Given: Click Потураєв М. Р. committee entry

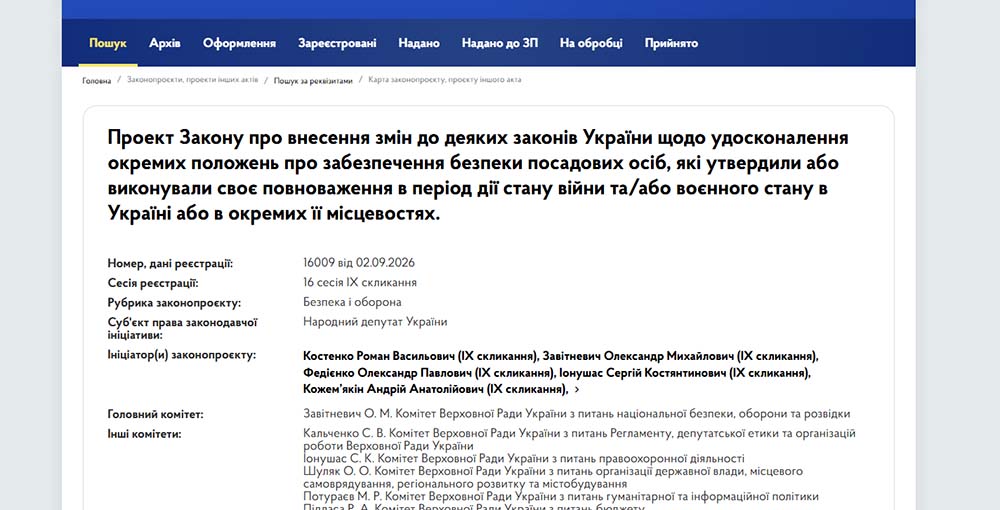Looking at the screenshot, I should pyautogui.click(x=561, y=496).
